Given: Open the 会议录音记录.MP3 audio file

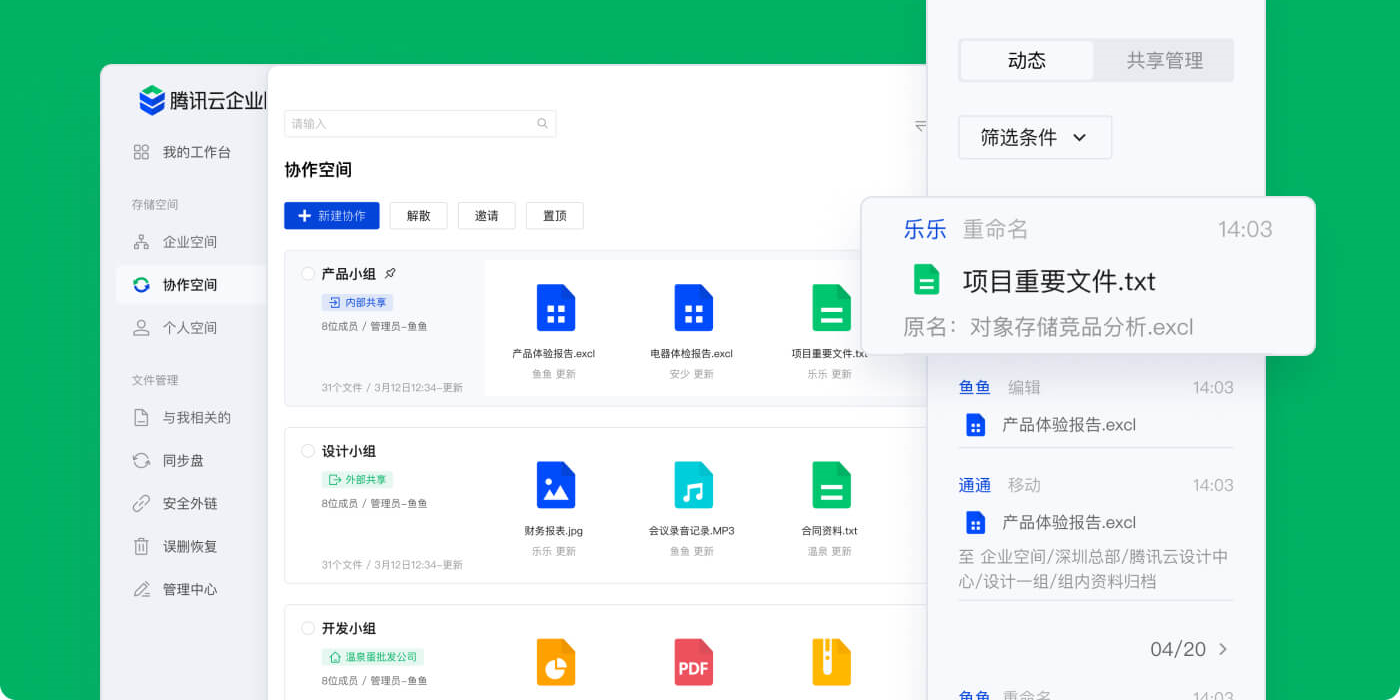Looking at the screenshot, I should click(694, 485).
